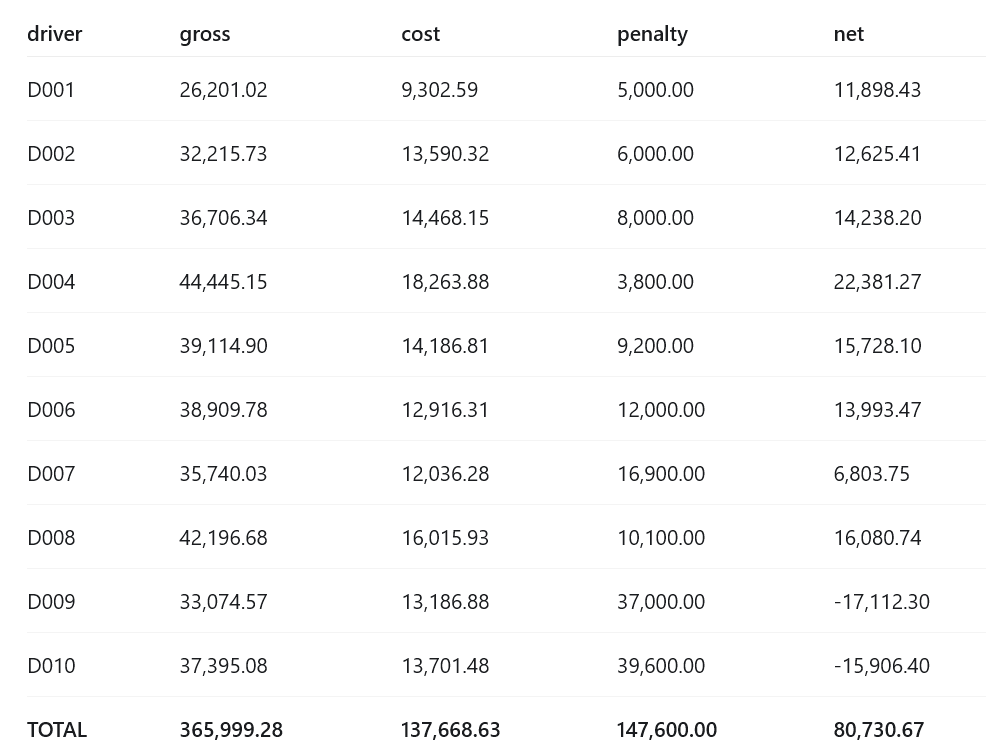
Task: Select the TOTAL row label
Action: 57,730
